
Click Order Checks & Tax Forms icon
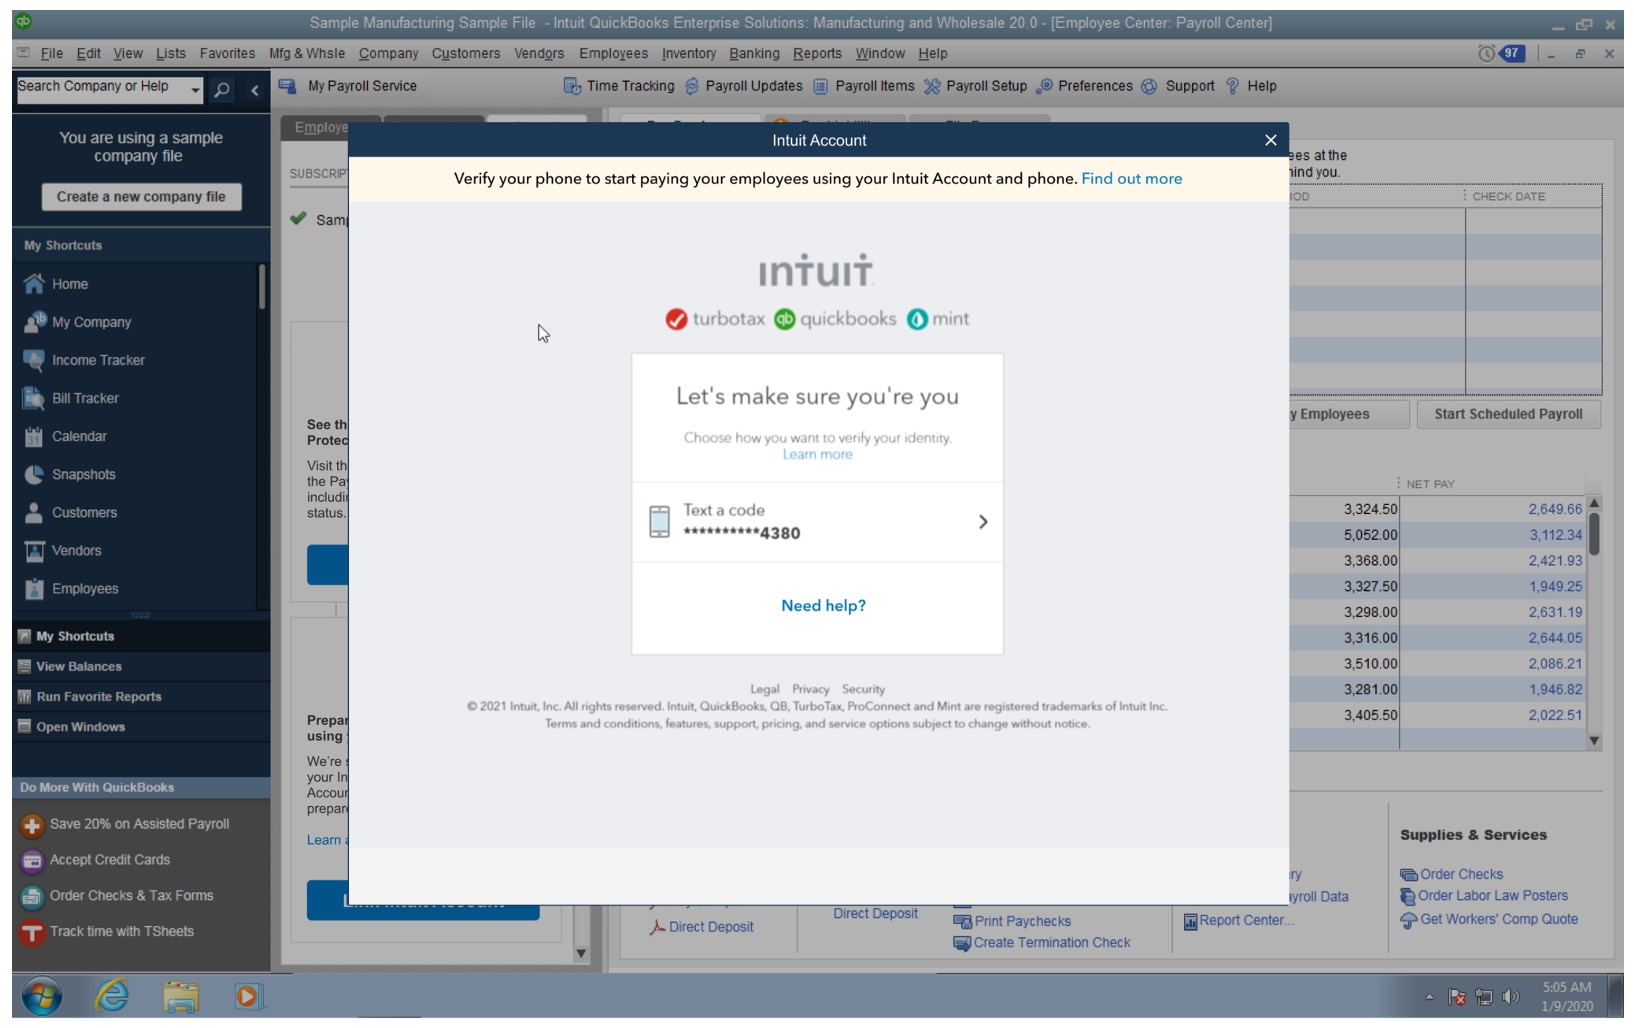coord(32,897)
